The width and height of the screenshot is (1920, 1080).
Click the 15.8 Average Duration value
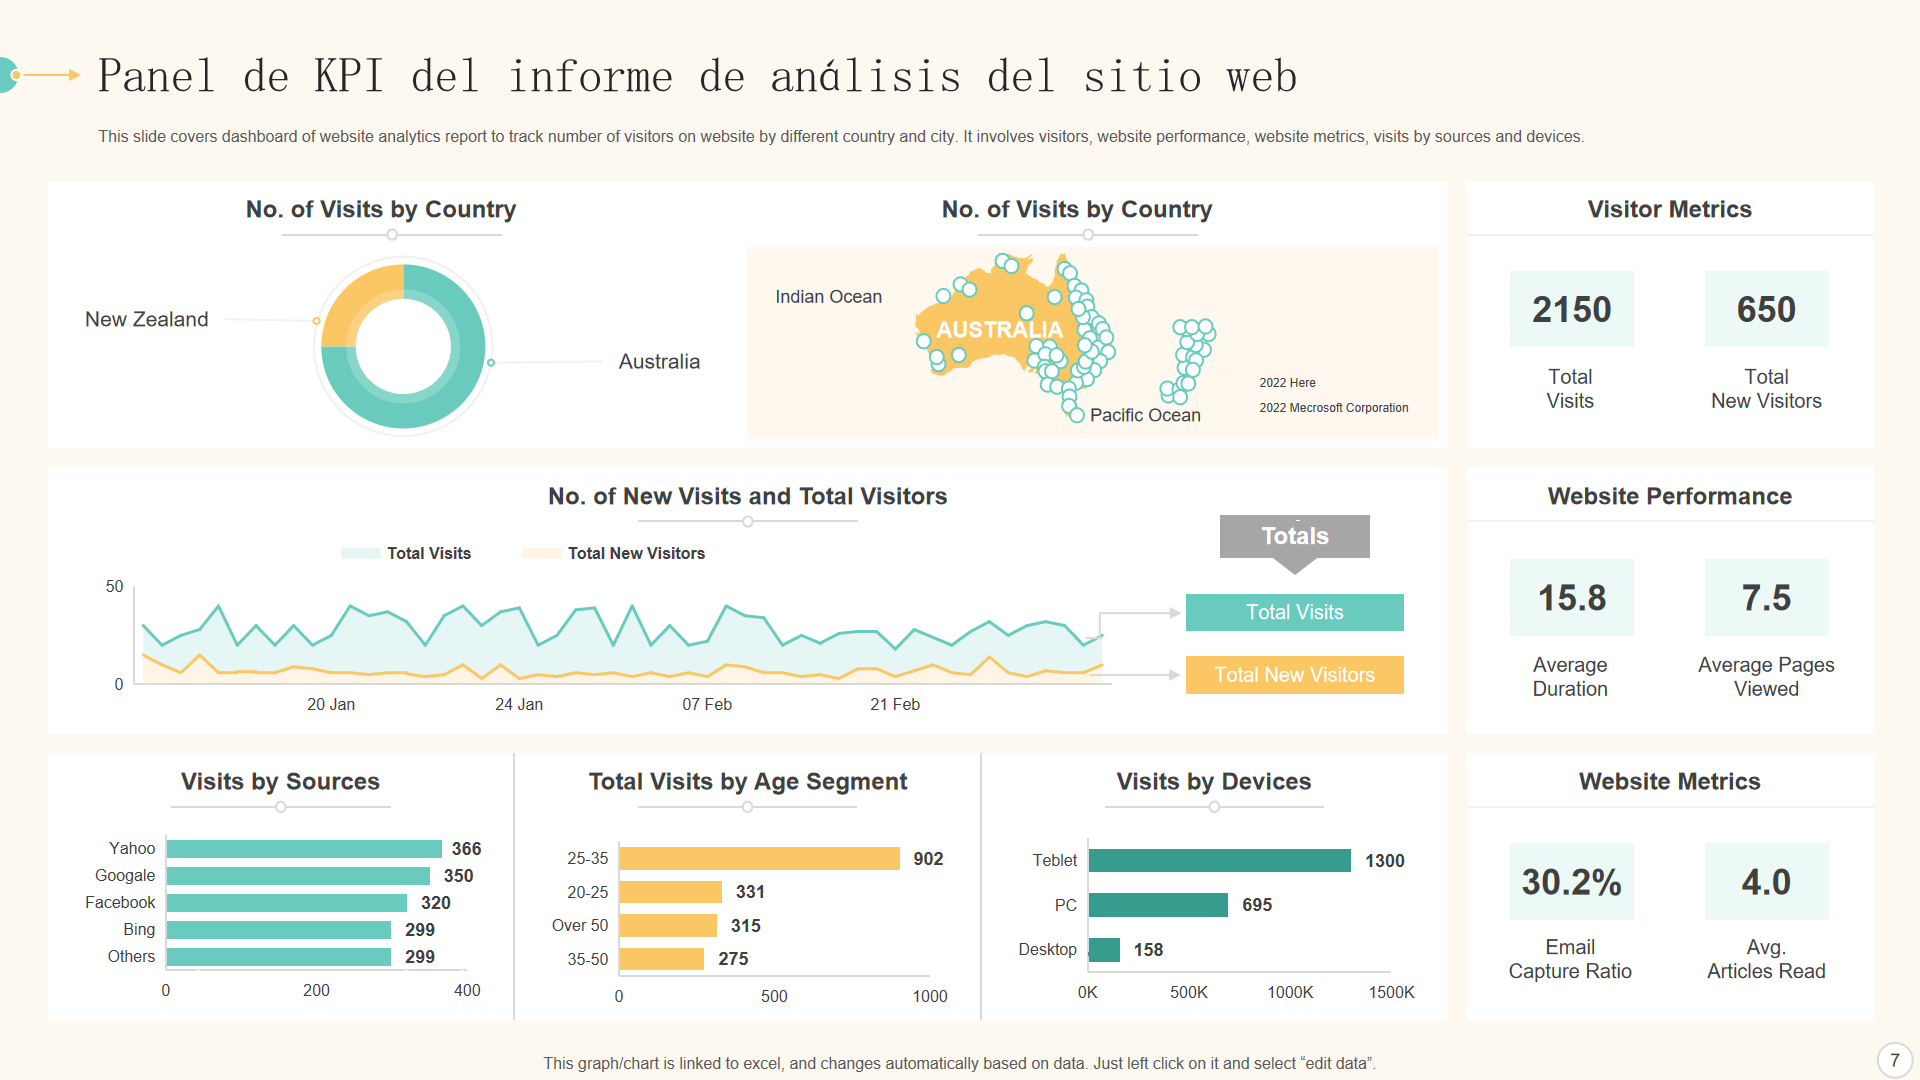pos(1571,597)
